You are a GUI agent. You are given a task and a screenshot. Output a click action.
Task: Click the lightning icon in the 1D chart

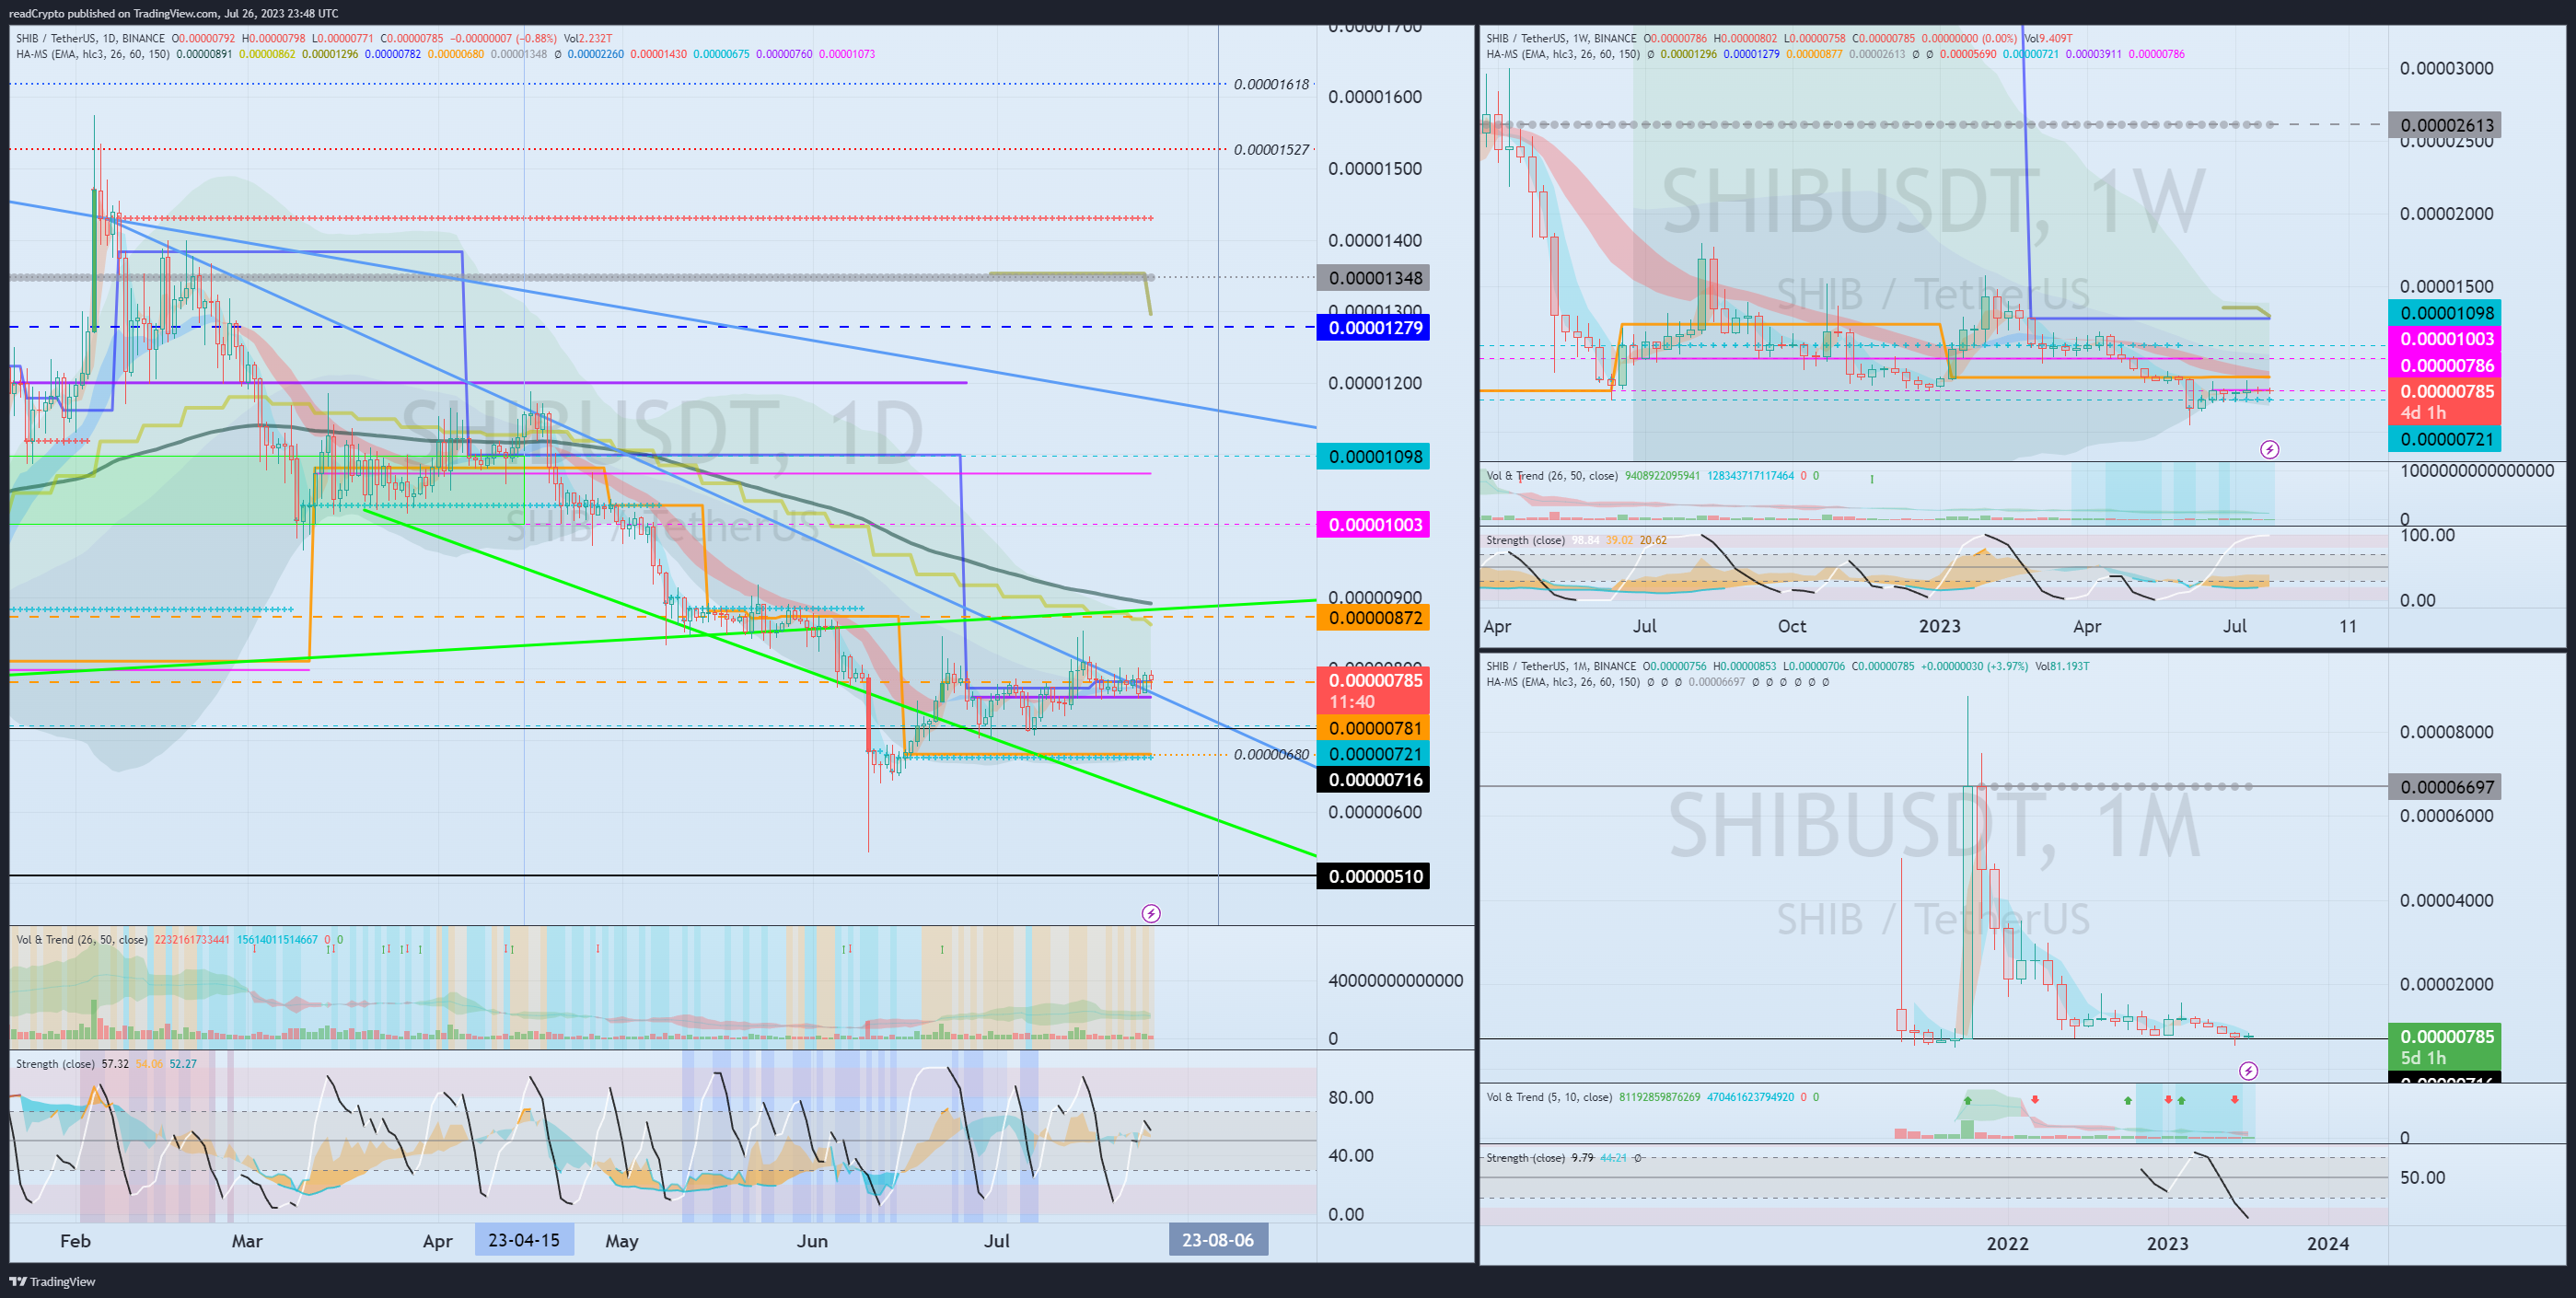point(1151,913)
